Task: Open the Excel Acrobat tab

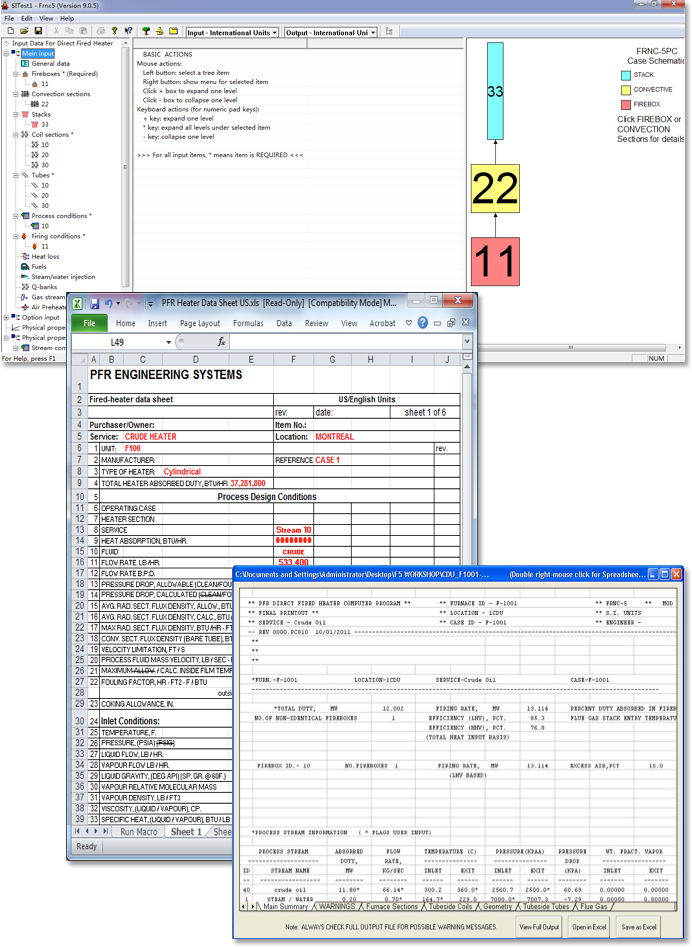Action: click(383, 323)
